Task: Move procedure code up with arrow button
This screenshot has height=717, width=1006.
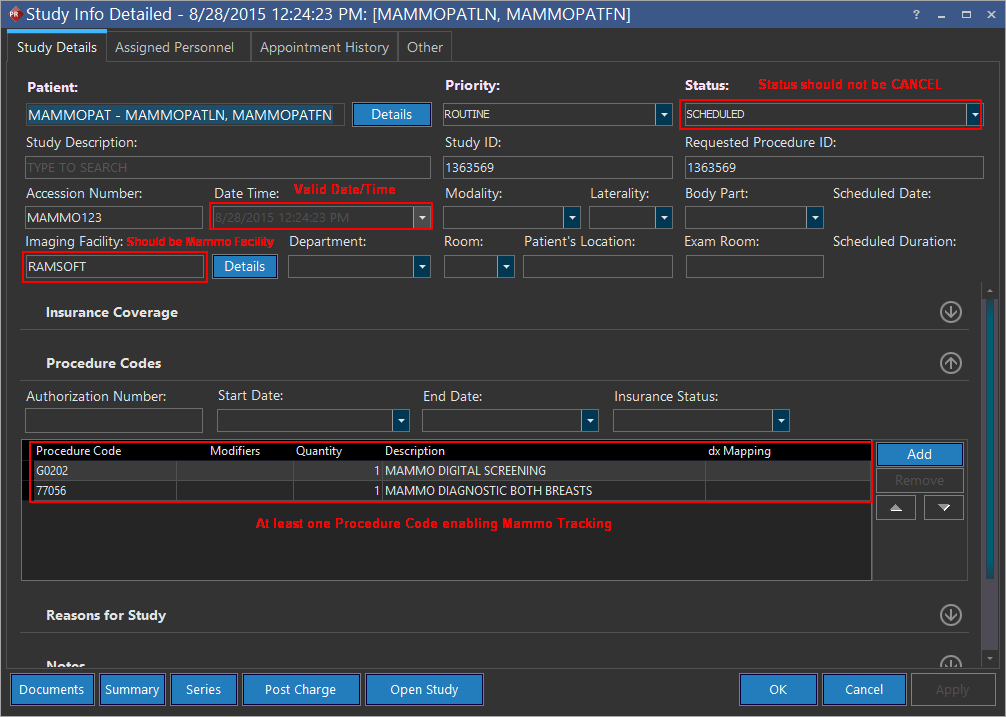Action: tap(895, 508)
